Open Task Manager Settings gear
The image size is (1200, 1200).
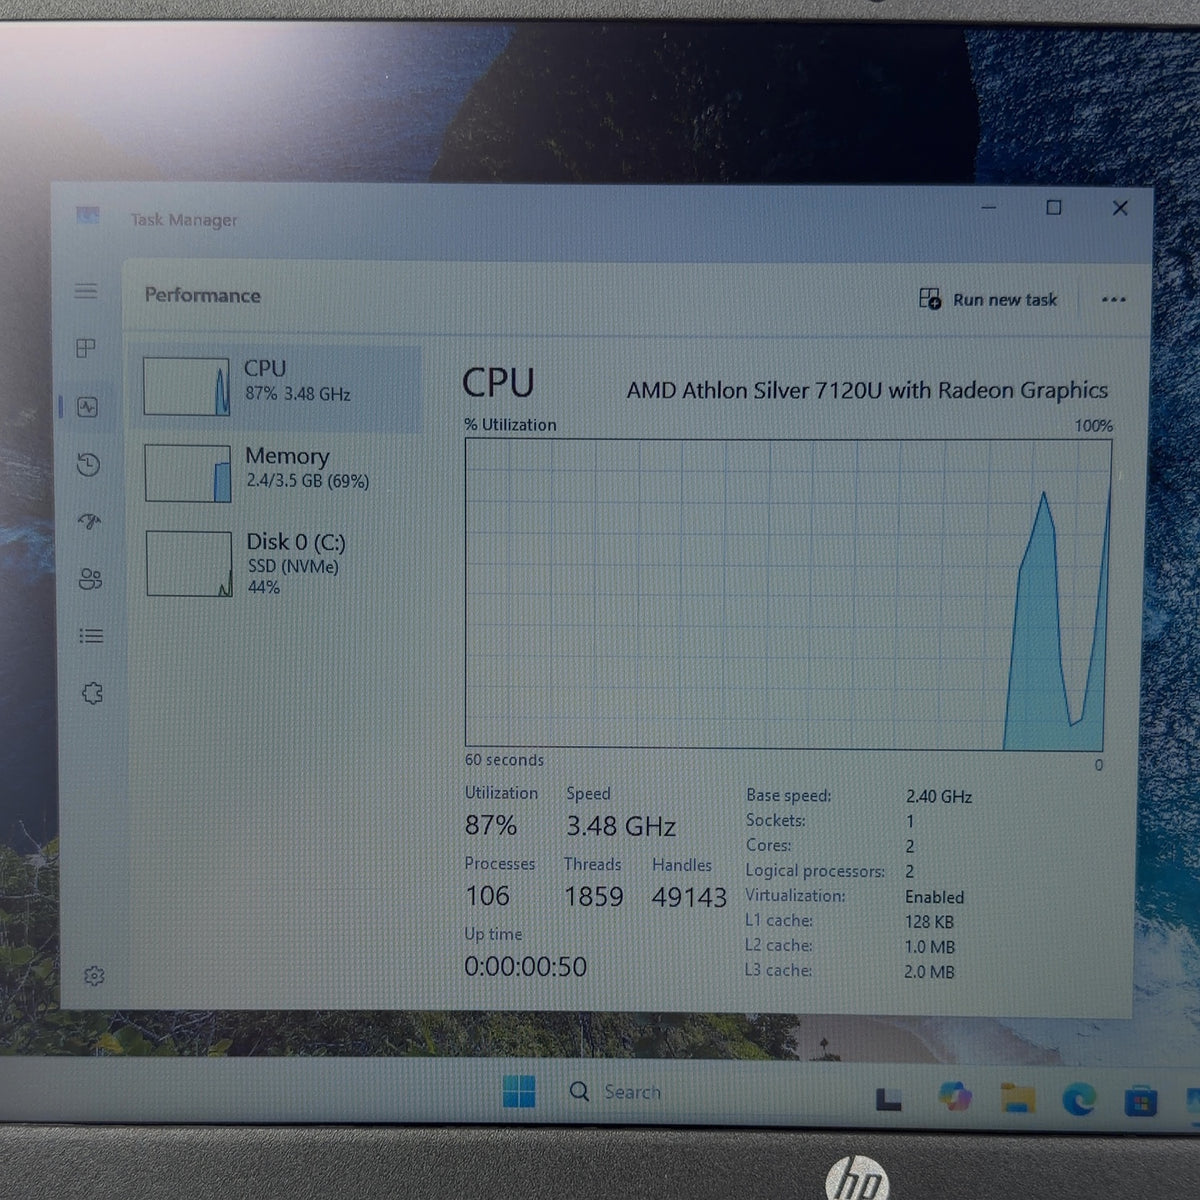(x=94, y=976)
